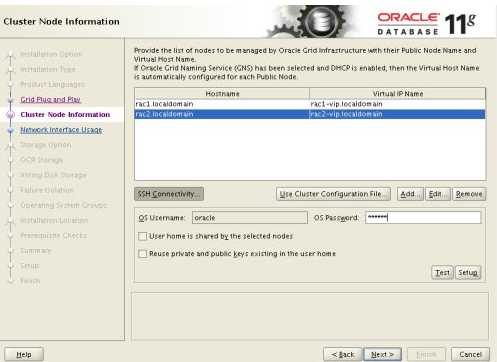Screen dimensions: 497x362
Task: Add a new cluster node
Action: pyautogui.click(x=410, y=194)
